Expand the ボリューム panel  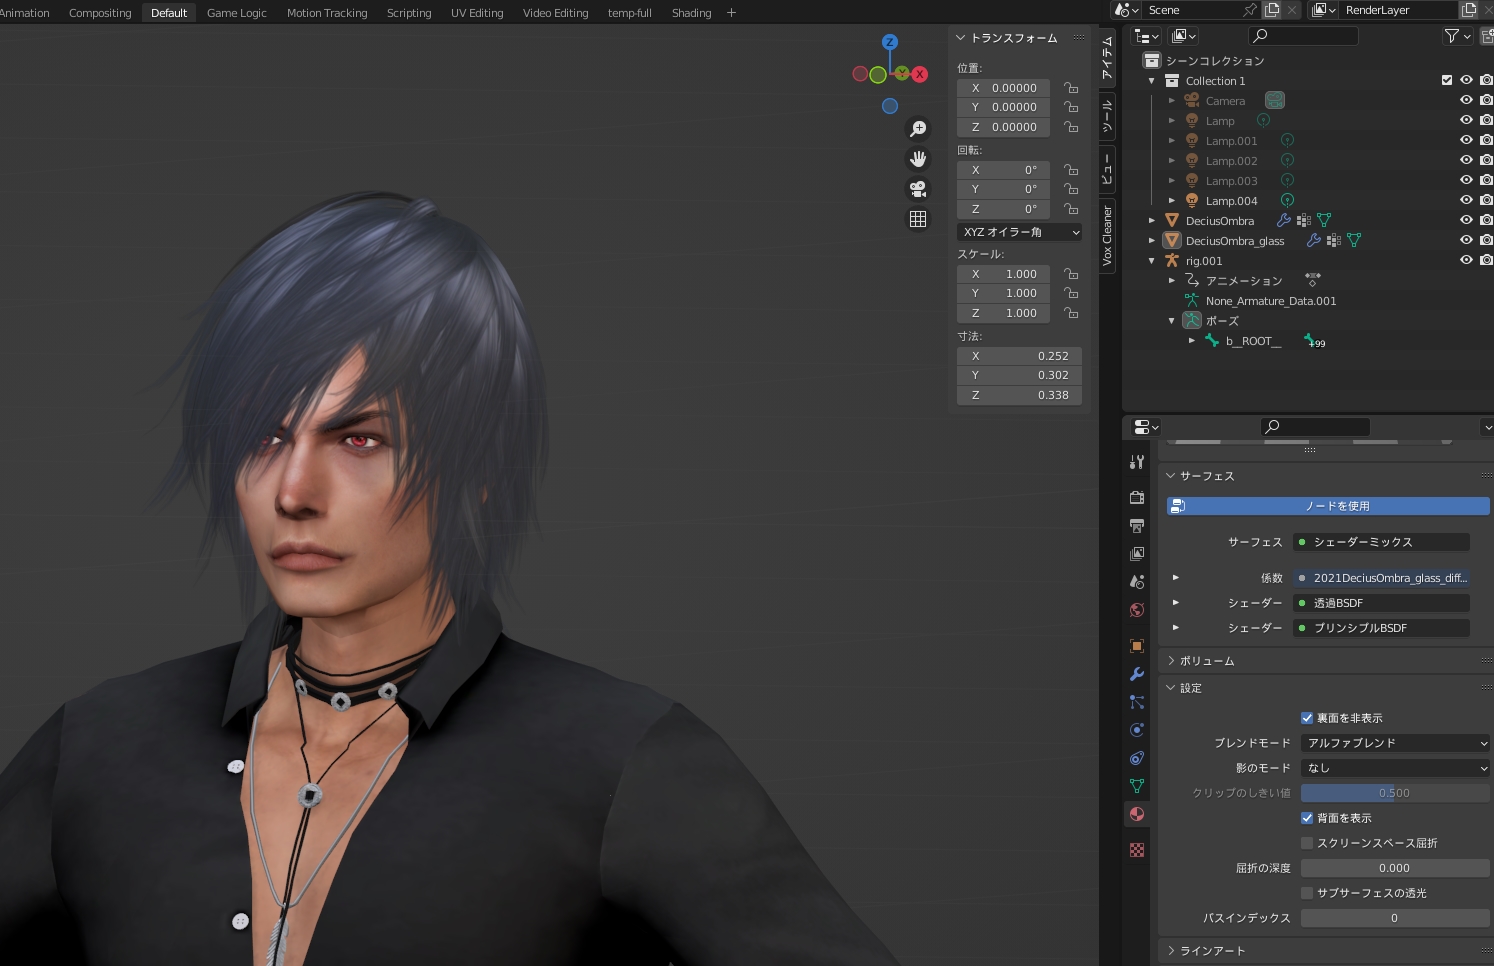[1207, 661]
